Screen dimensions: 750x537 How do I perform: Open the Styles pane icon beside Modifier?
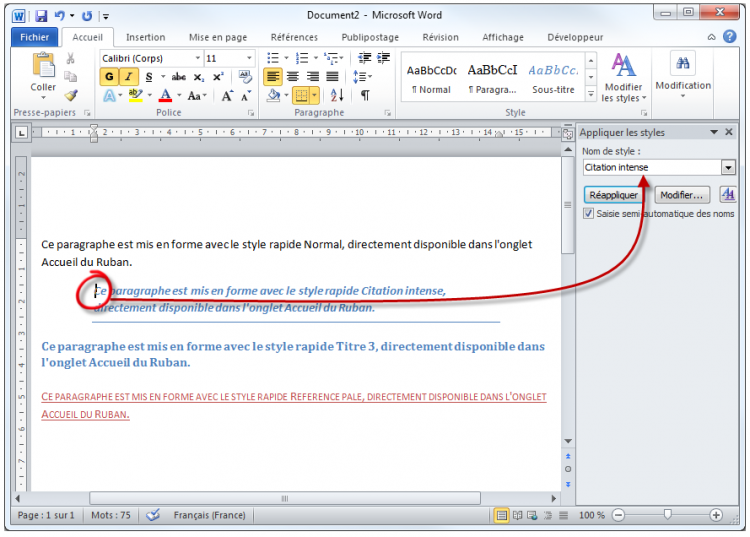tap(727, 195)
